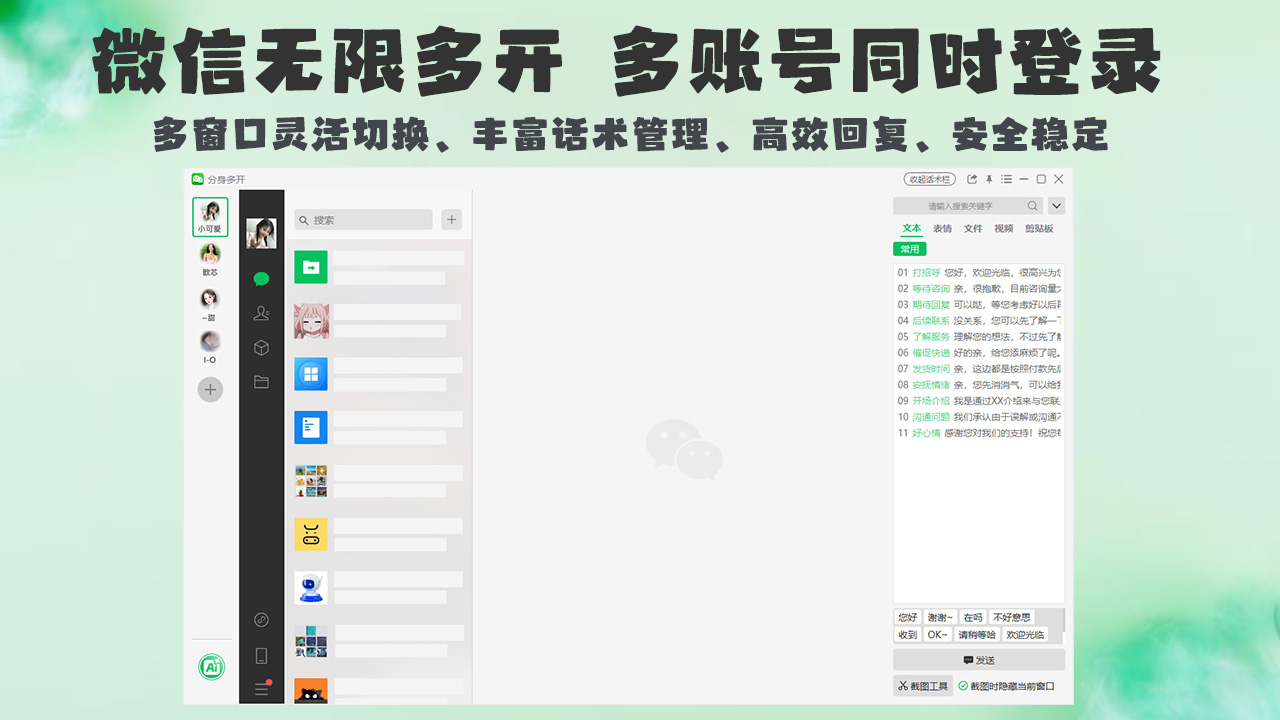
Task: Open the chats panel via chat bubble icon
Action: tap(261, 279)
